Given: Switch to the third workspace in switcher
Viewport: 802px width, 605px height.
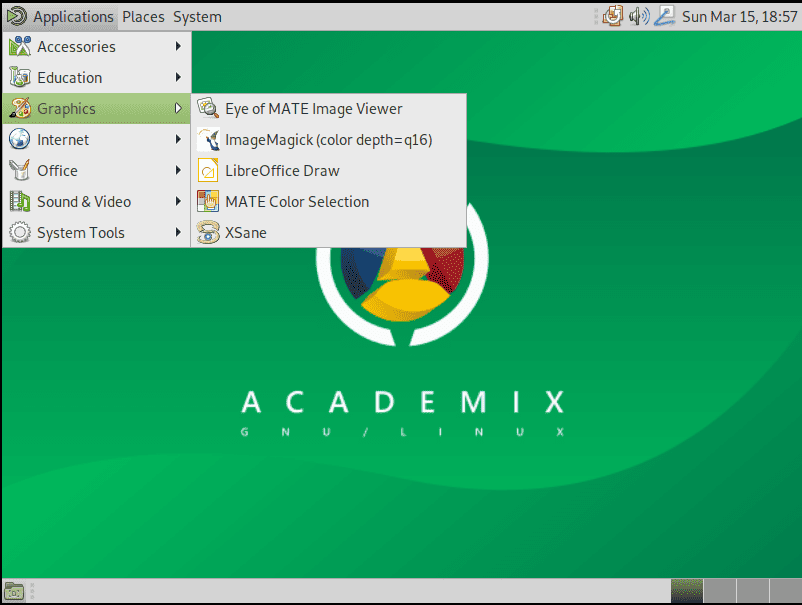Looking at the screenshot, I should click(753, 591).
